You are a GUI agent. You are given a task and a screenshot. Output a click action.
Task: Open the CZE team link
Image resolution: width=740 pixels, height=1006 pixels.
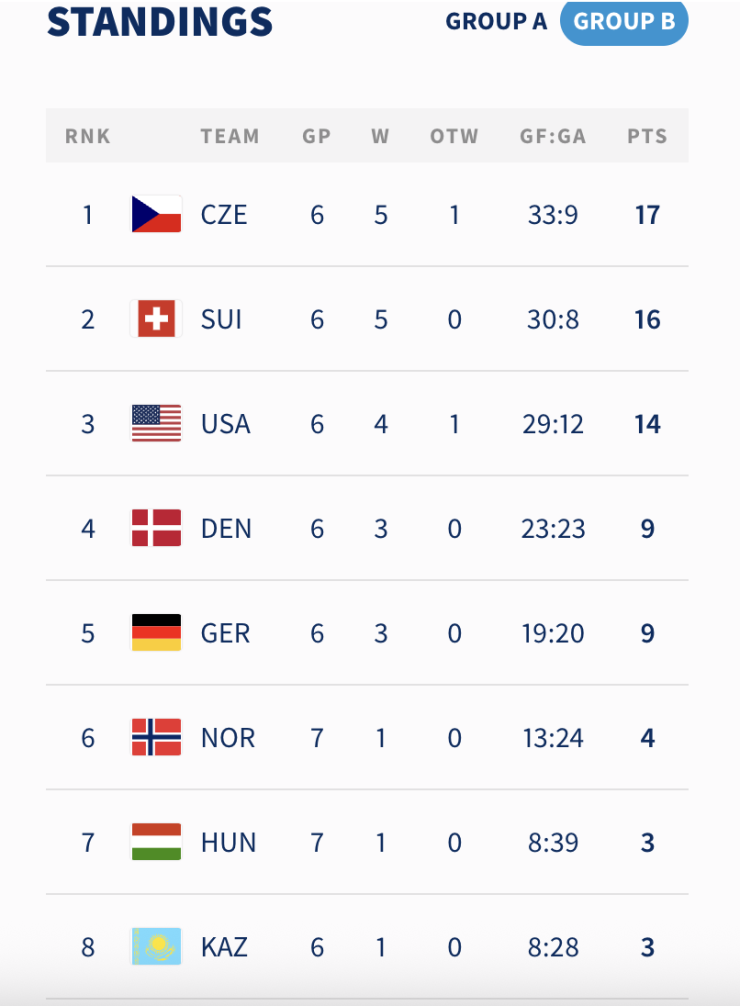(x=224, y=215)
